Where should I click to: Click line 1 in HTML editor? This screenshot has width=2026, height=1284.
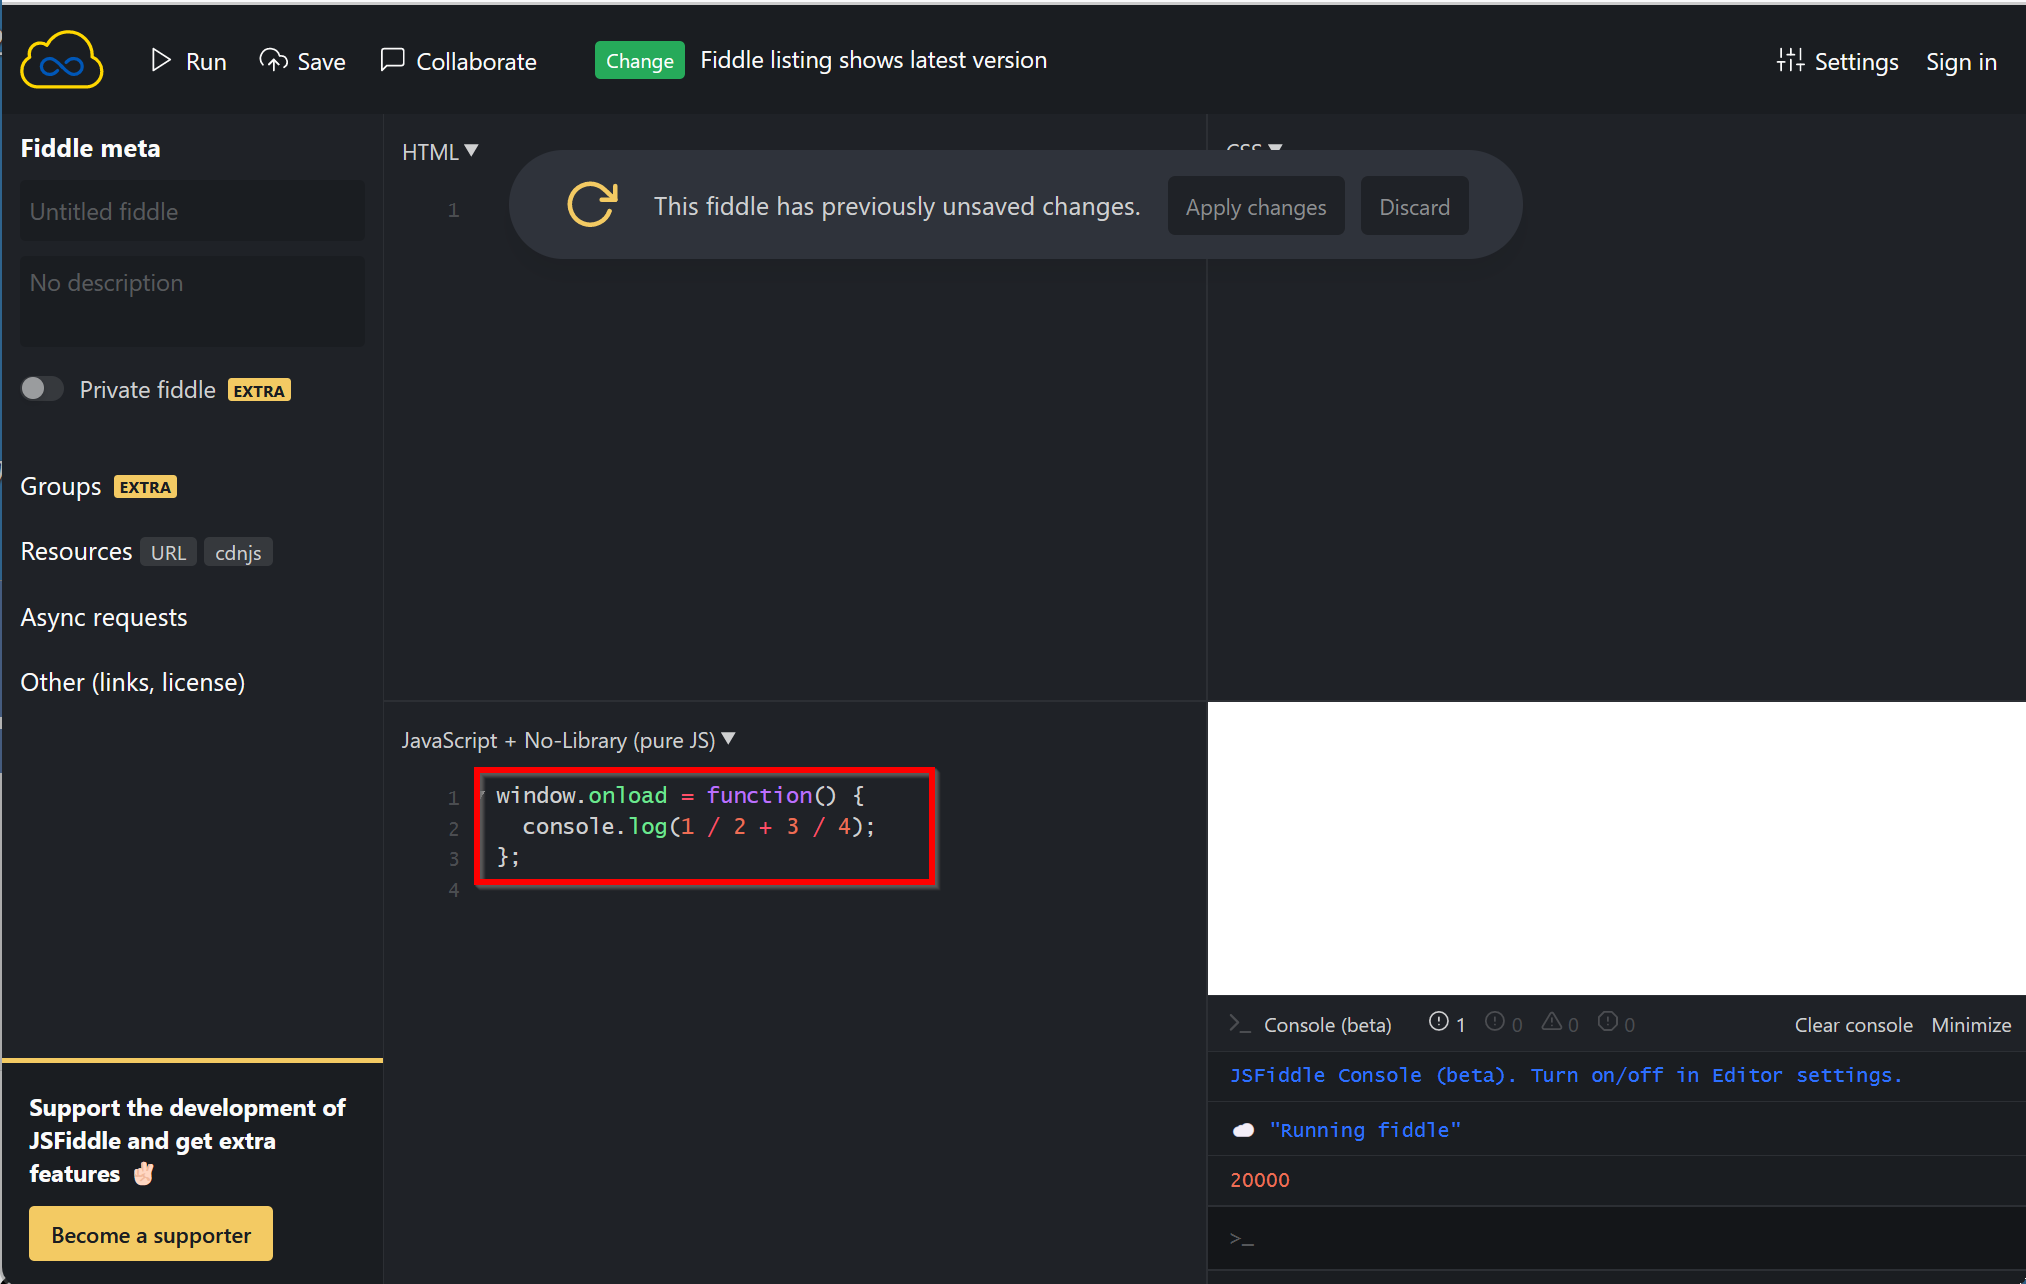coord(453,210)
